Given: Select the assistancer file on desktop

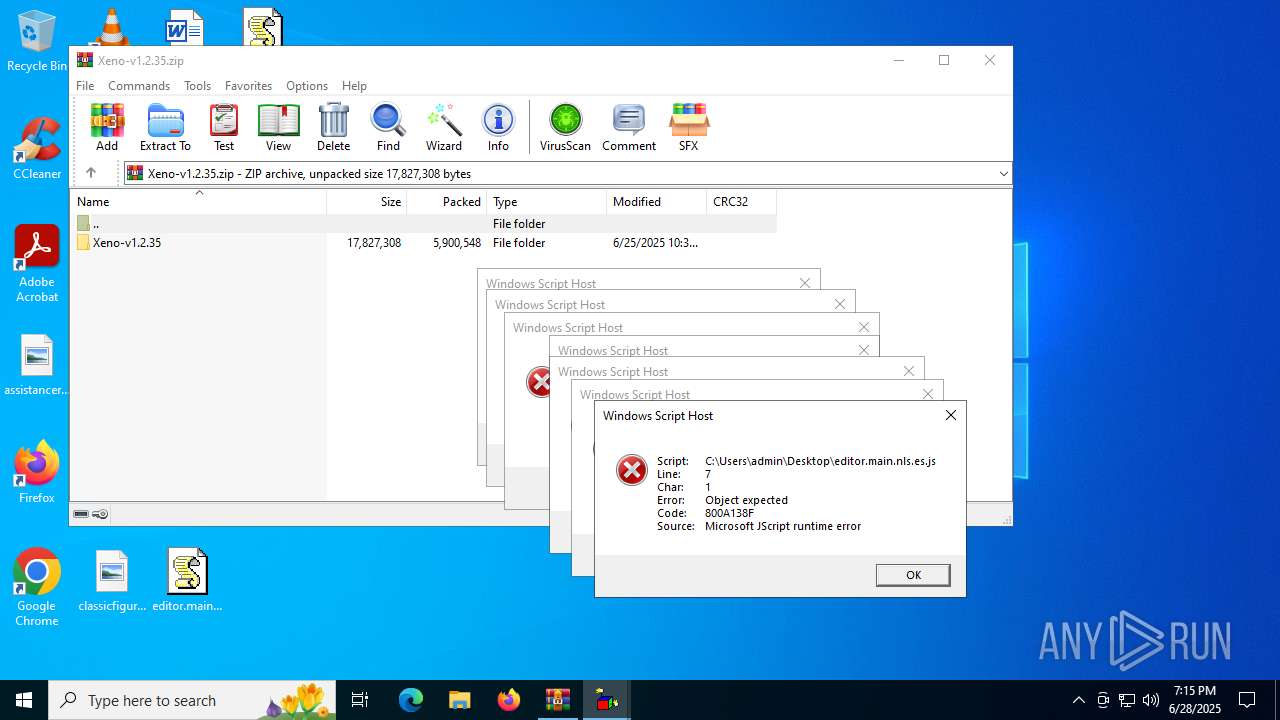Looking at the screenshot, I should [x=37, y=365].
